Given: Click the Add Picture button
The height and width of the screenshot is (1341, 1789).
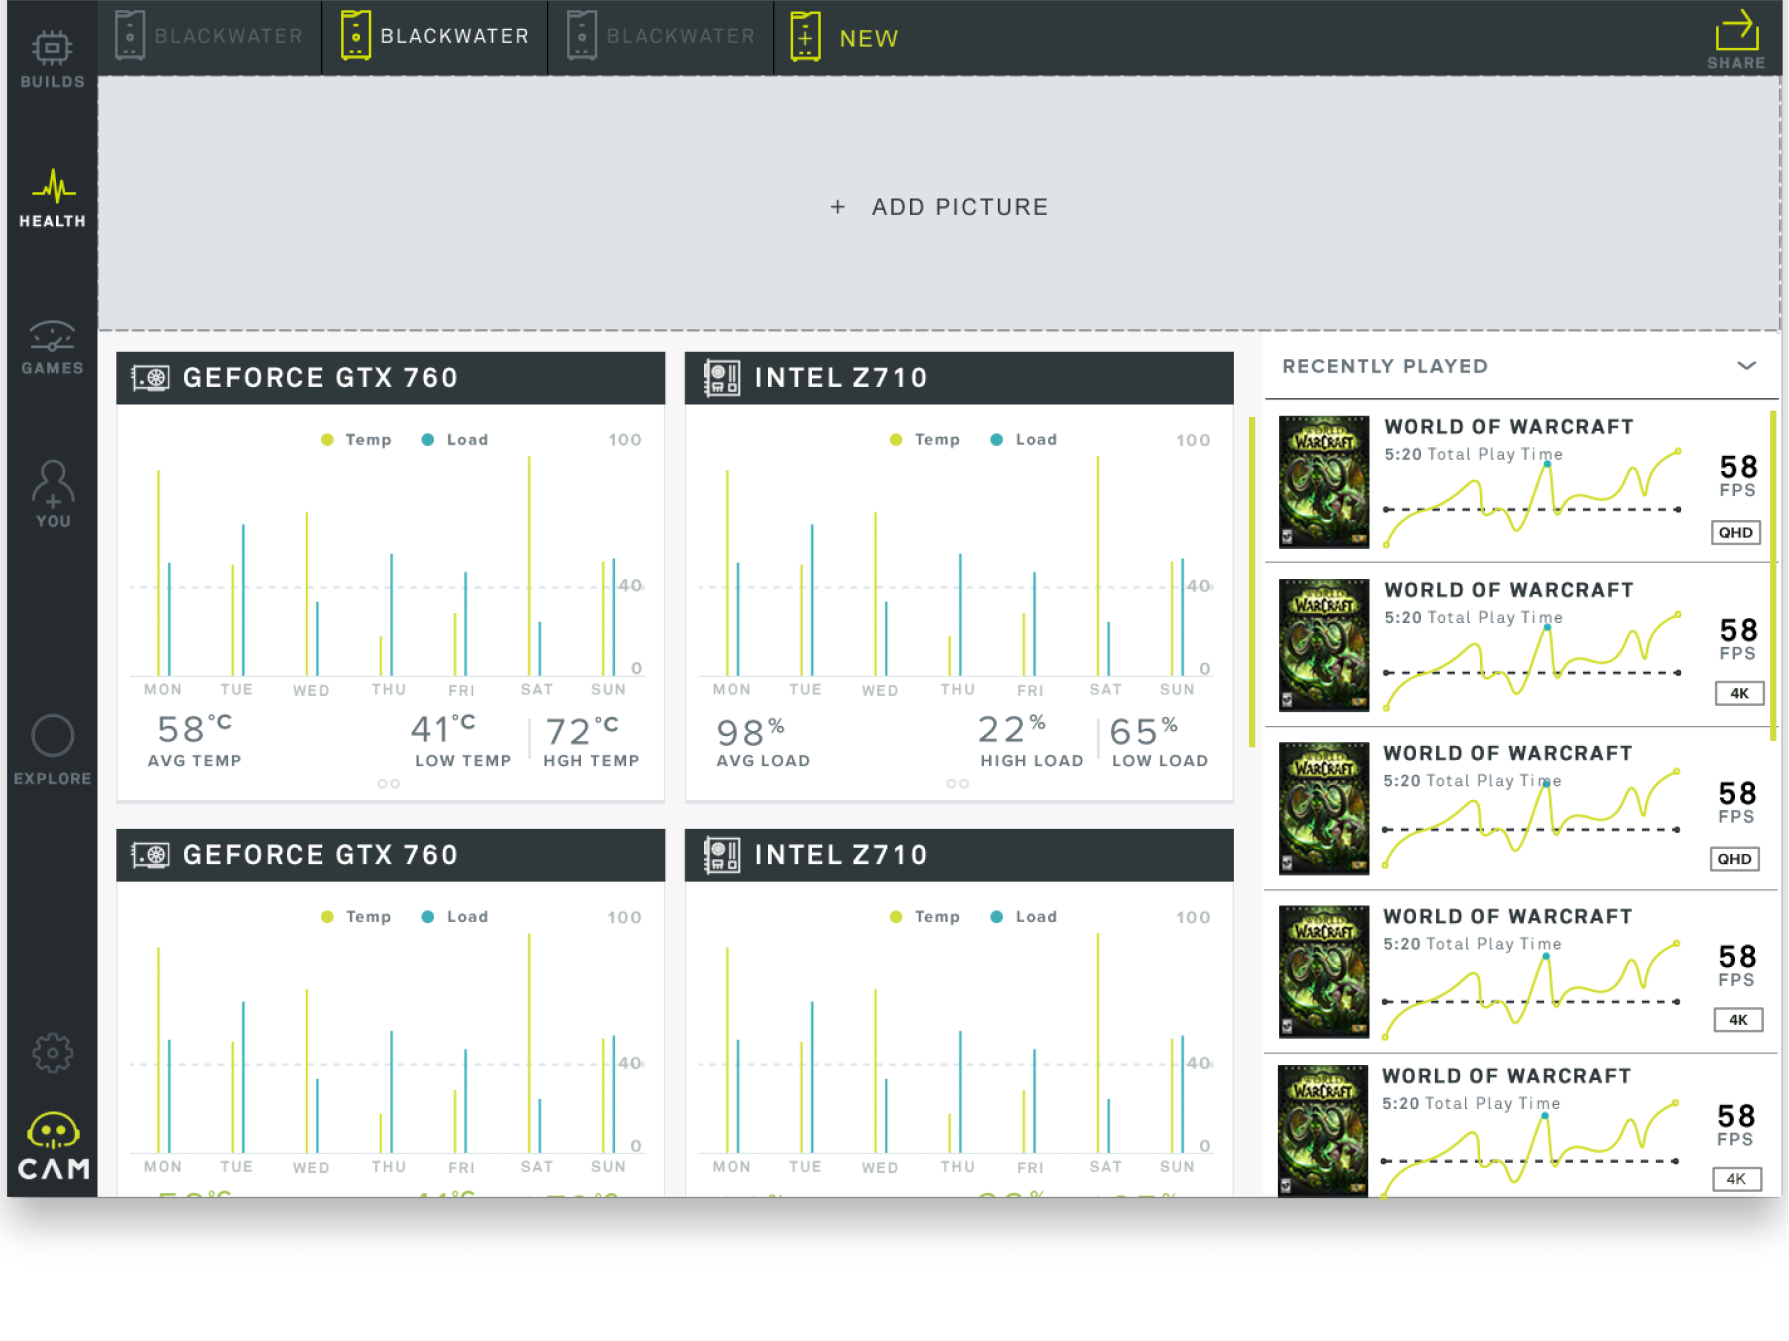Looking at the screenshot, I should coord(939,207).
